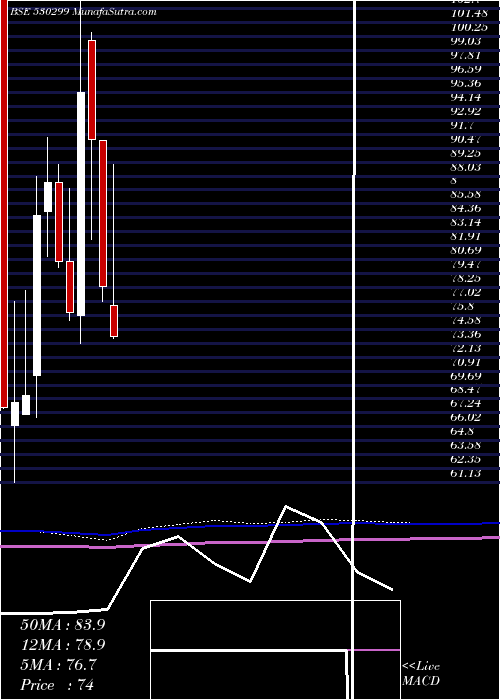Select the 12MA : 78.9 readout
This screenshot has width=500, height=700.
tap(63, 645)
